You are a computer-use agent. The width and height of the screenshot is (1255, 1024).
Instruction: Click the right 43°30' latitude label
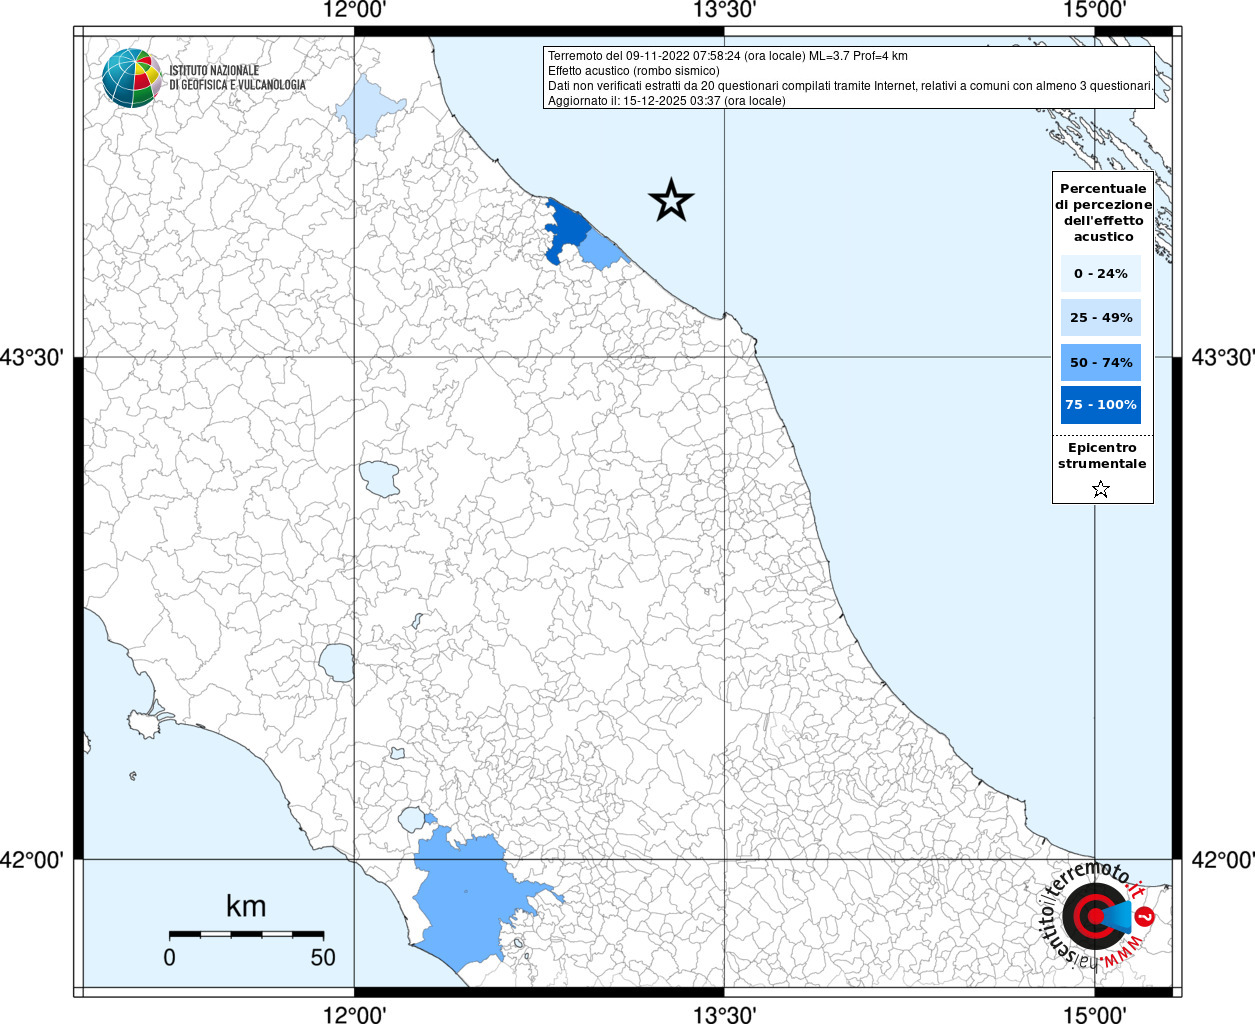1222,357
